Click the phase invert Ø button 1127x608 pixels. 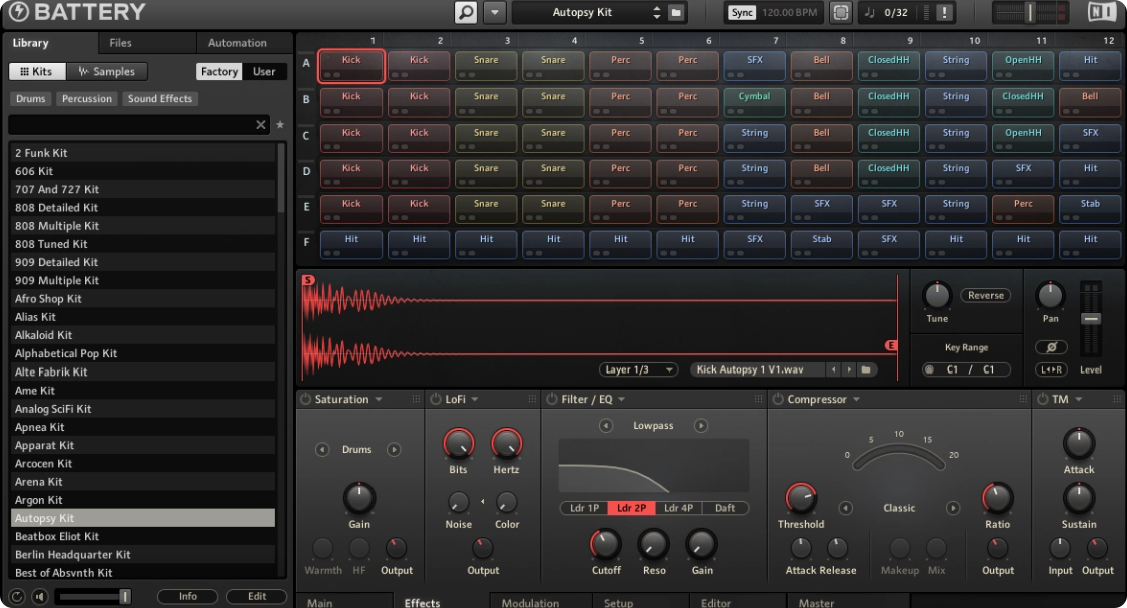(1051, 347)
